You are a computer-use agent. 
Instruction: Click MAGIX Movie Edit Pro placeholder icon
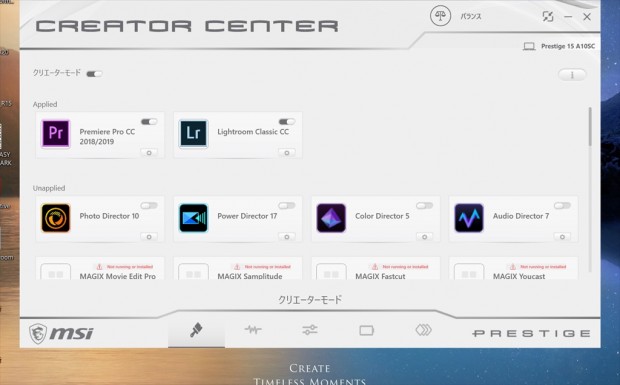[56, 272]
